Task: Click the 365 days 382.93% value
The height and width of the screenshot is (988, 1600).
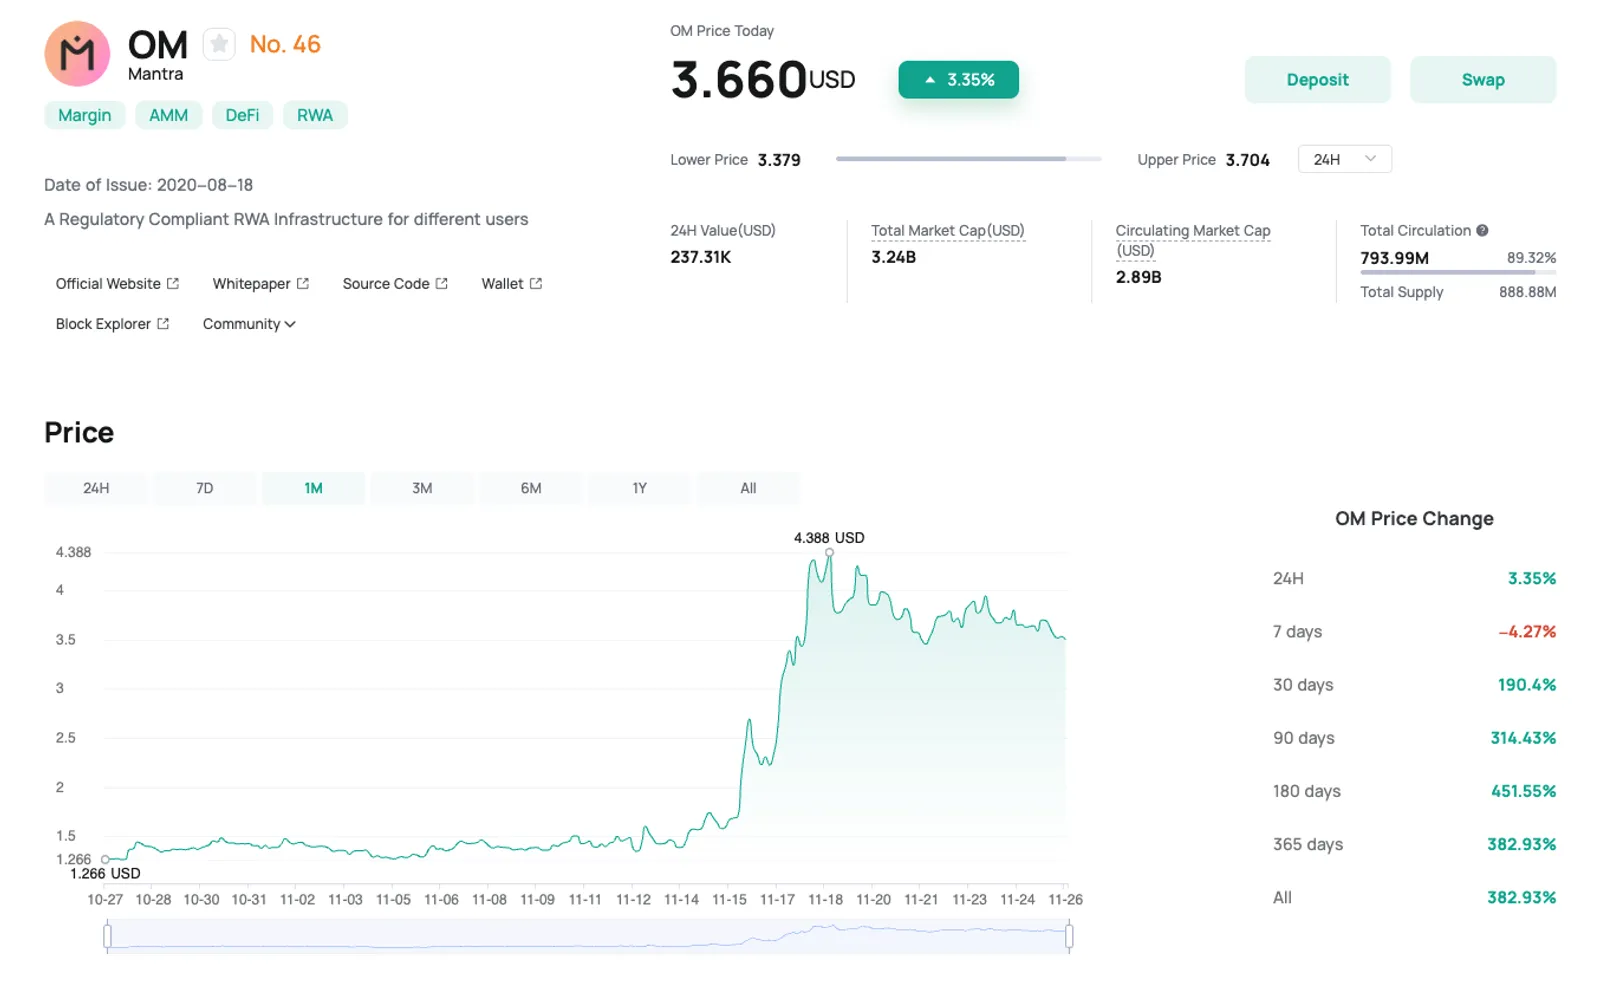Action: pyautogui.click(x=1521, y=844)
